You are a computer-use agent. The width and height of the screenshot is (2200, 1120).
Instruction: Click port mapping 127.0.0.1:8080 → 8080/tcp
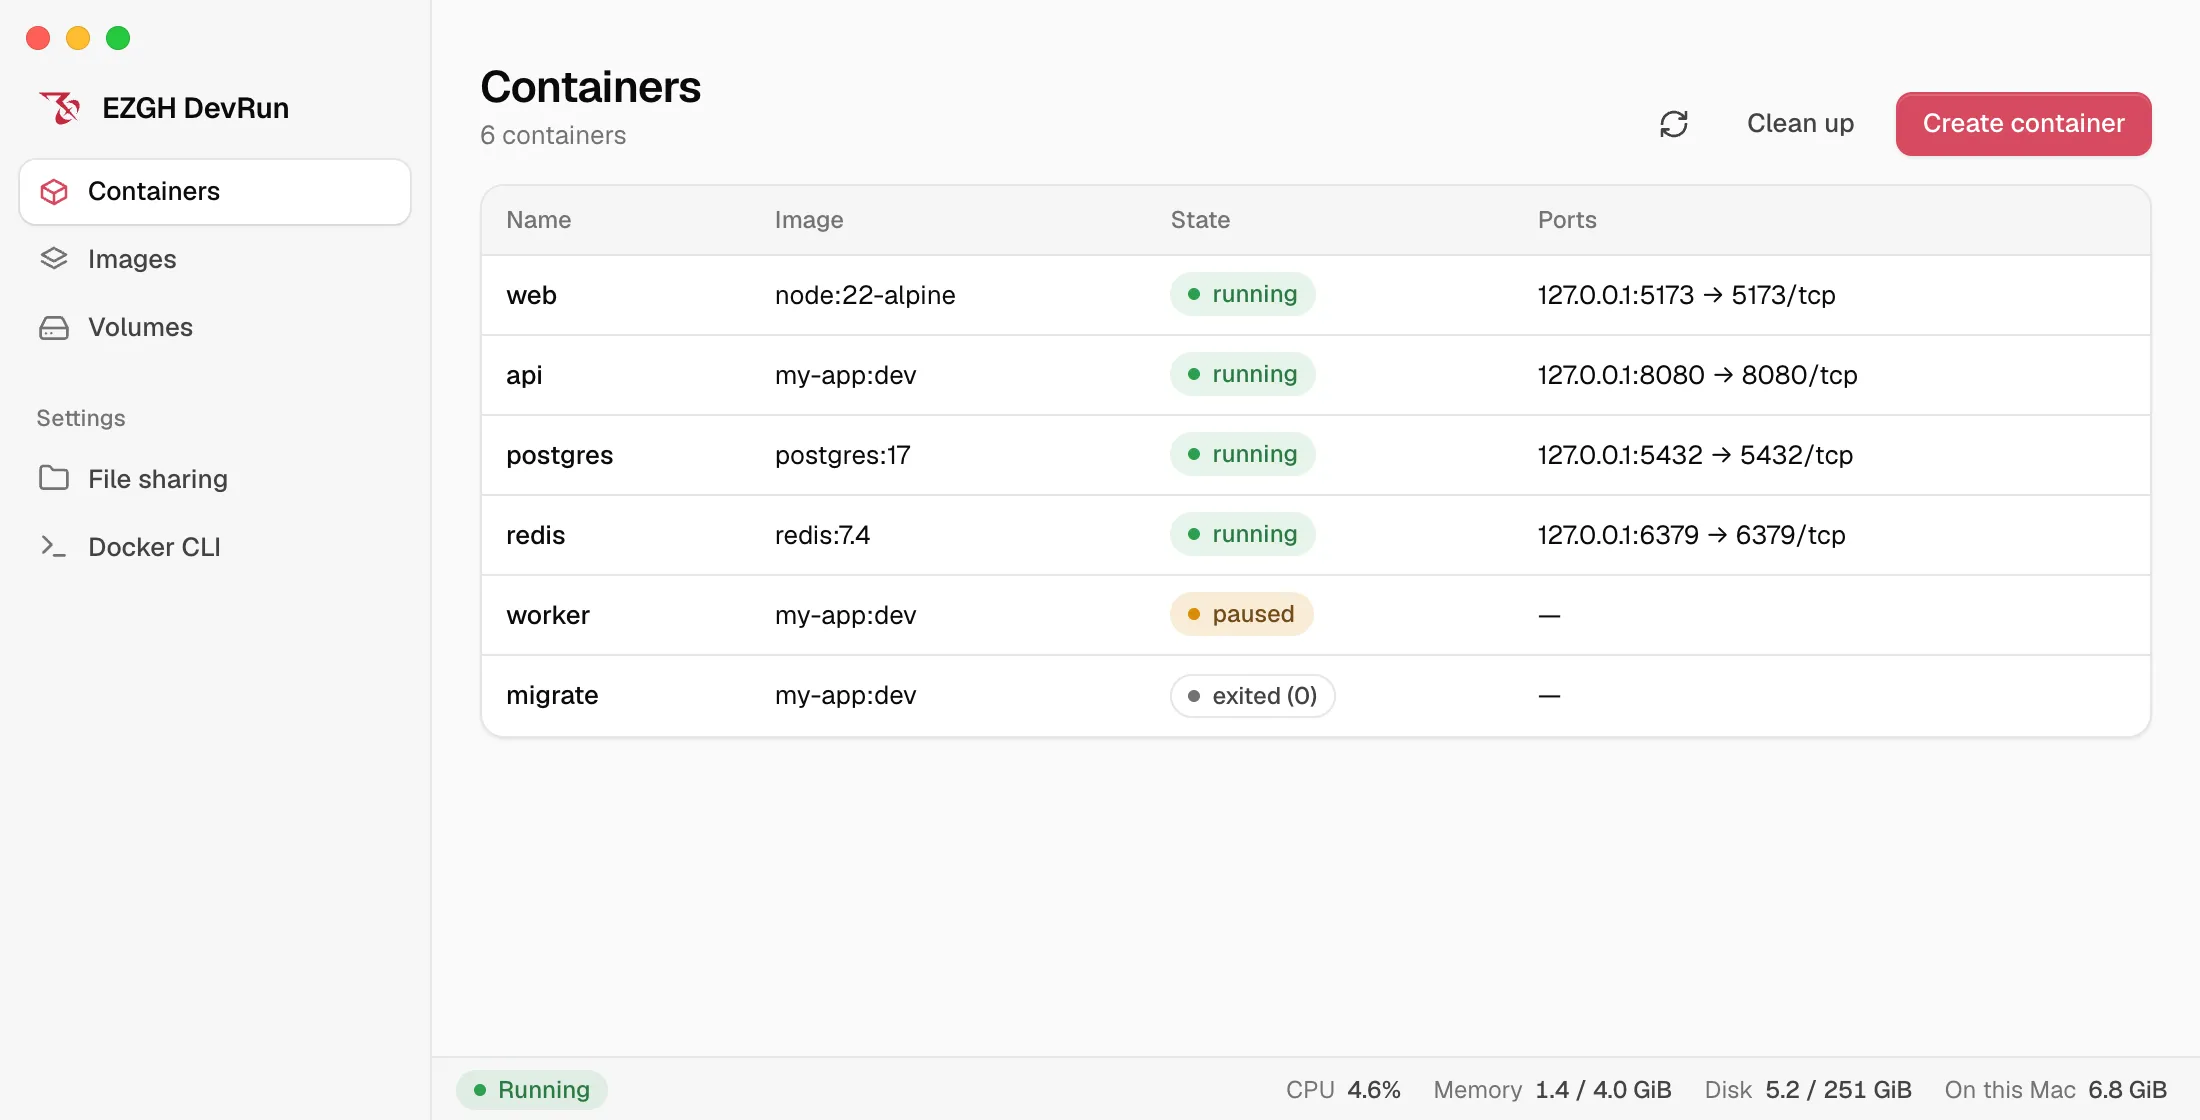coord(1697,375)
